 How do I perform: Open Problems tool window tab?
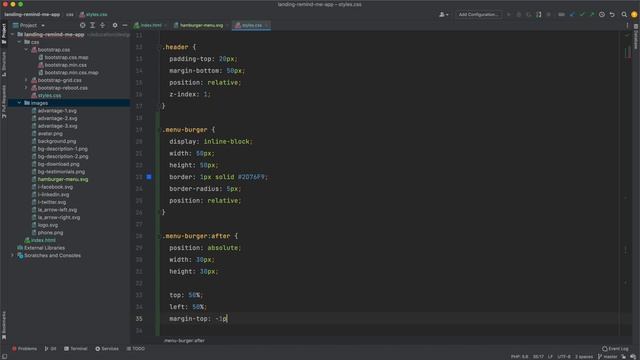click(24, 349)
